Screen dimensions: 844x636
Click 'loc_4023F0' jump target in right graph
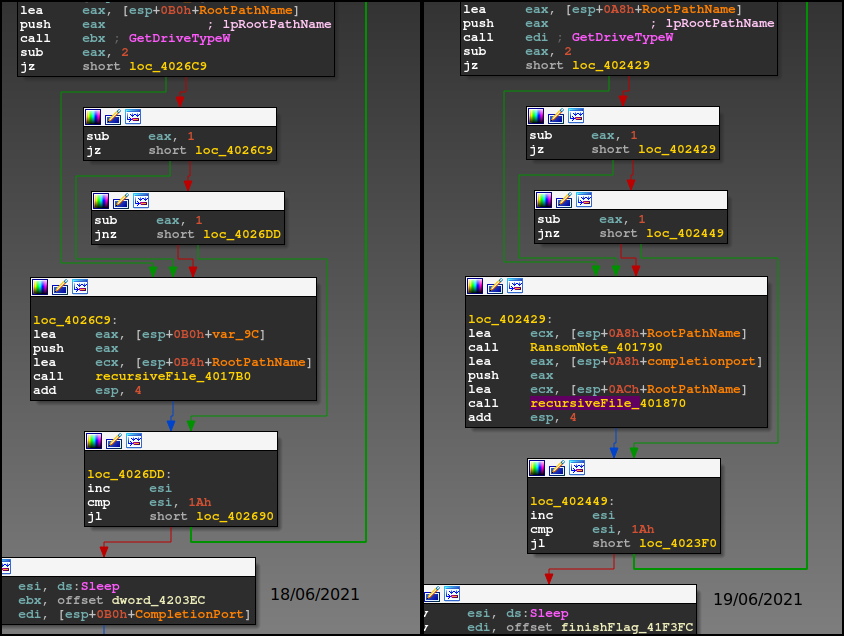tap(677, 544)
